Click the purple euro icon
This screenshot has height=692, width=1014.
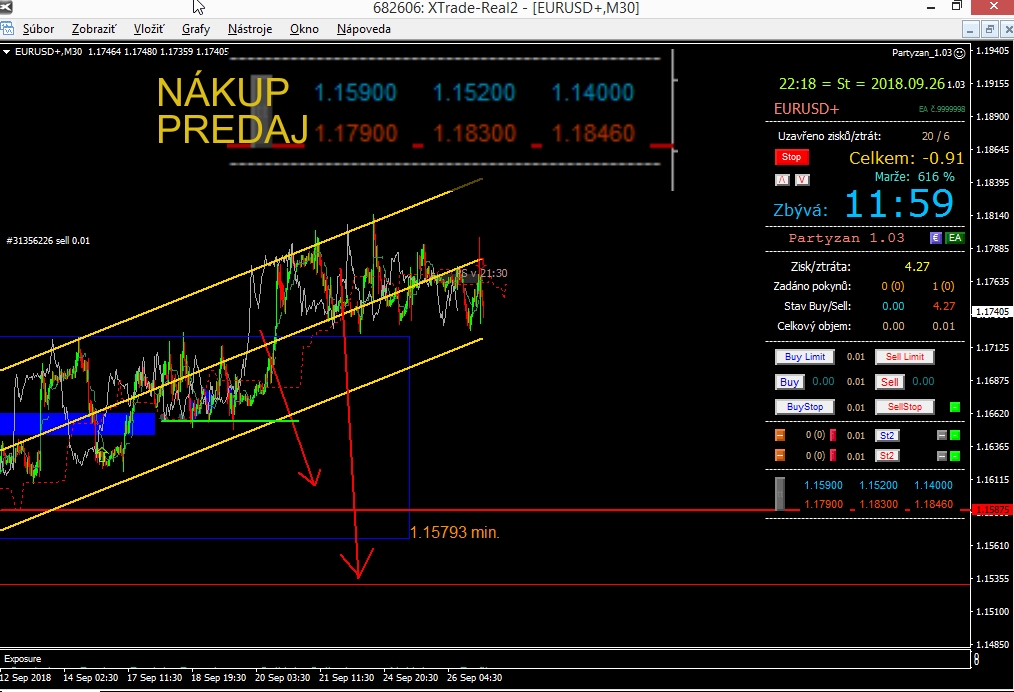click(935, 237)
